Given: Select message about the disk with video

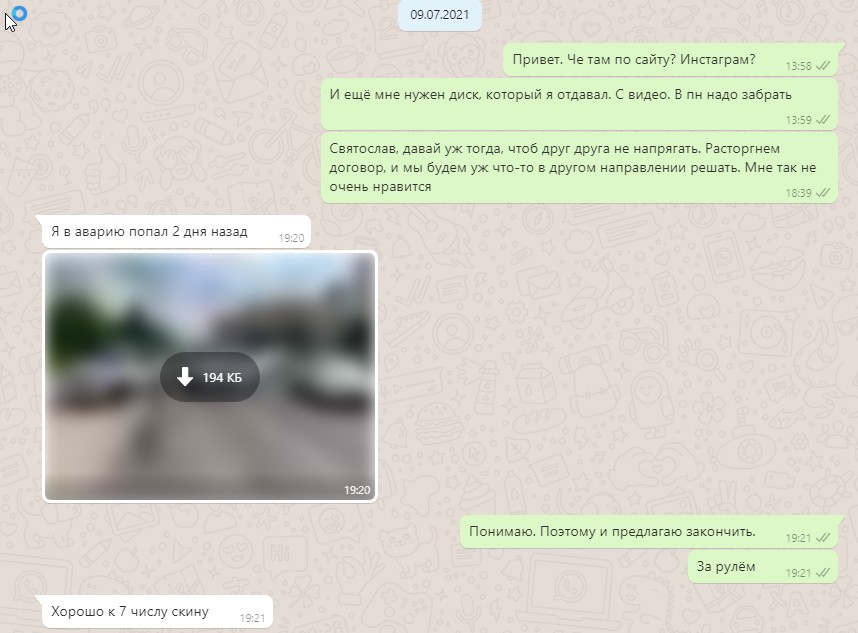Looking at the screenshot, I should [x=579, y=104].
